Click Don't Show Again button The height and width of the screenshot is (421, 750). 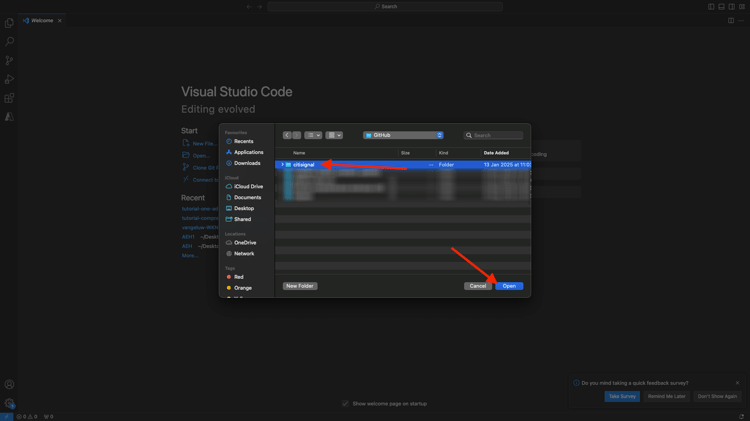tap(717, 397)
